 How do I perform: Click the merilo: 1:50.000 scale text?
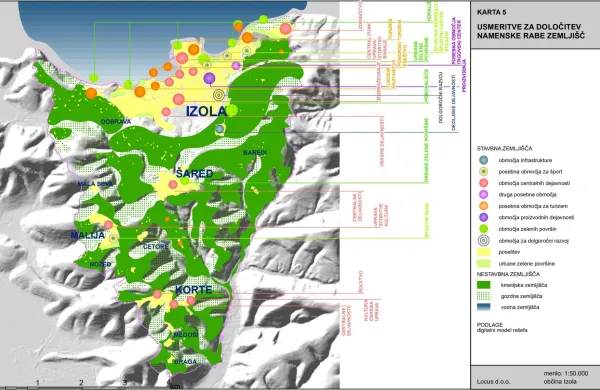pyautogui.click(x=566, y=374)
